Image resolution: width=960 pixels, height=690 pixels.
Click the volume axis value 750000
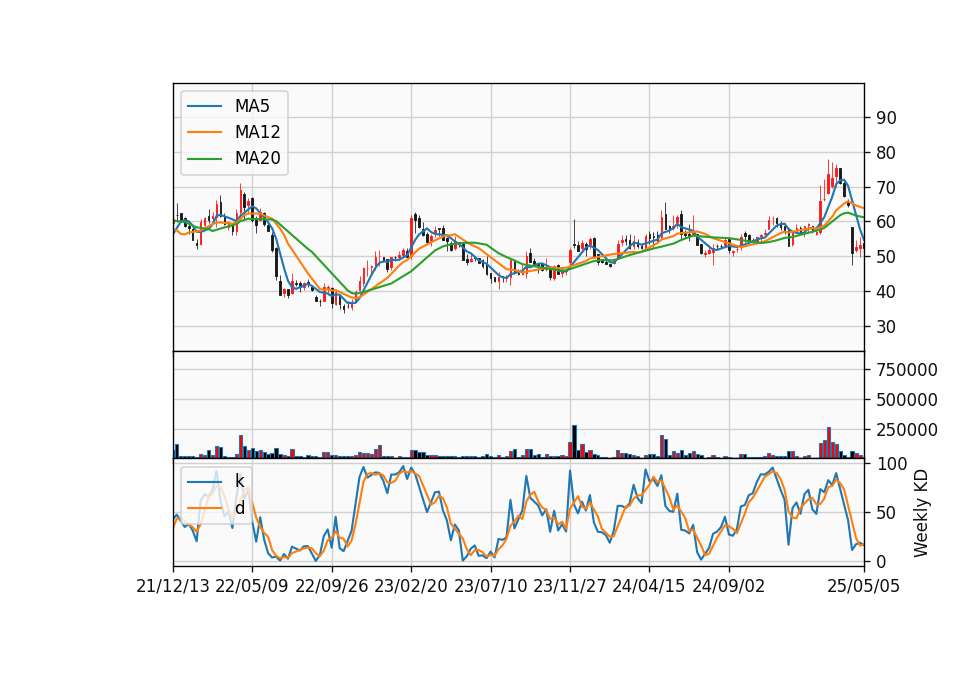(907, 370)
